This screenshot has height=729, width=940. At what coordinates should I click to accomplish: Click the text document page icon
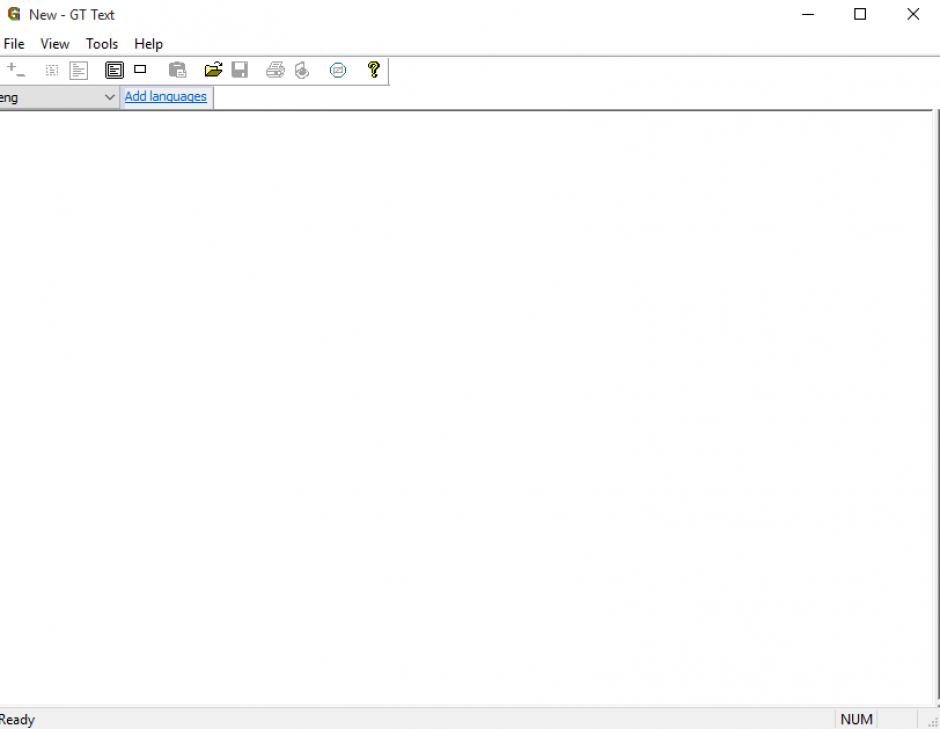tap(79, 70)
